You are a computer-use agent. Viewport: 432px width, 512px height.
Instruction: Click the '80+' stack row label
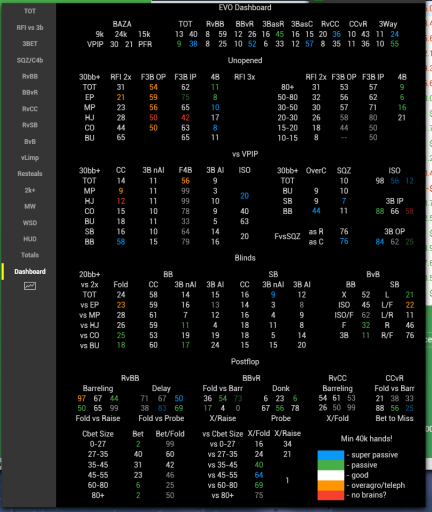[x=287, y=87]
